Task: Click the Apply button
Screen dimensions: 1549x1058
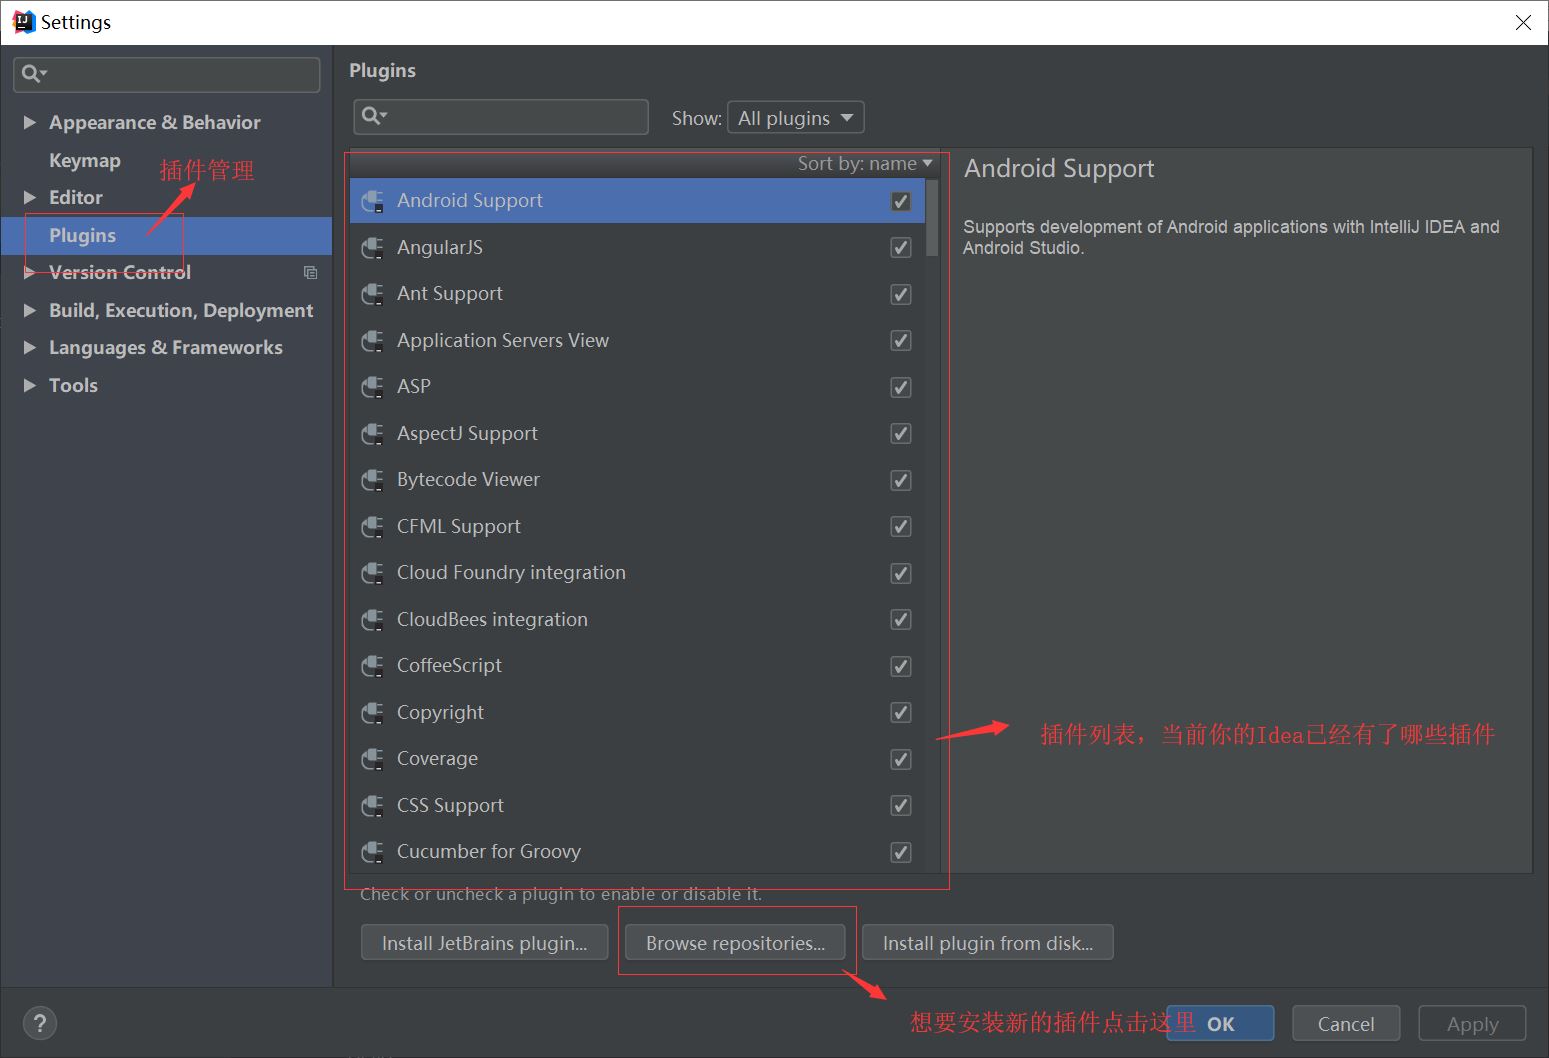Action: [1472, 1023]
